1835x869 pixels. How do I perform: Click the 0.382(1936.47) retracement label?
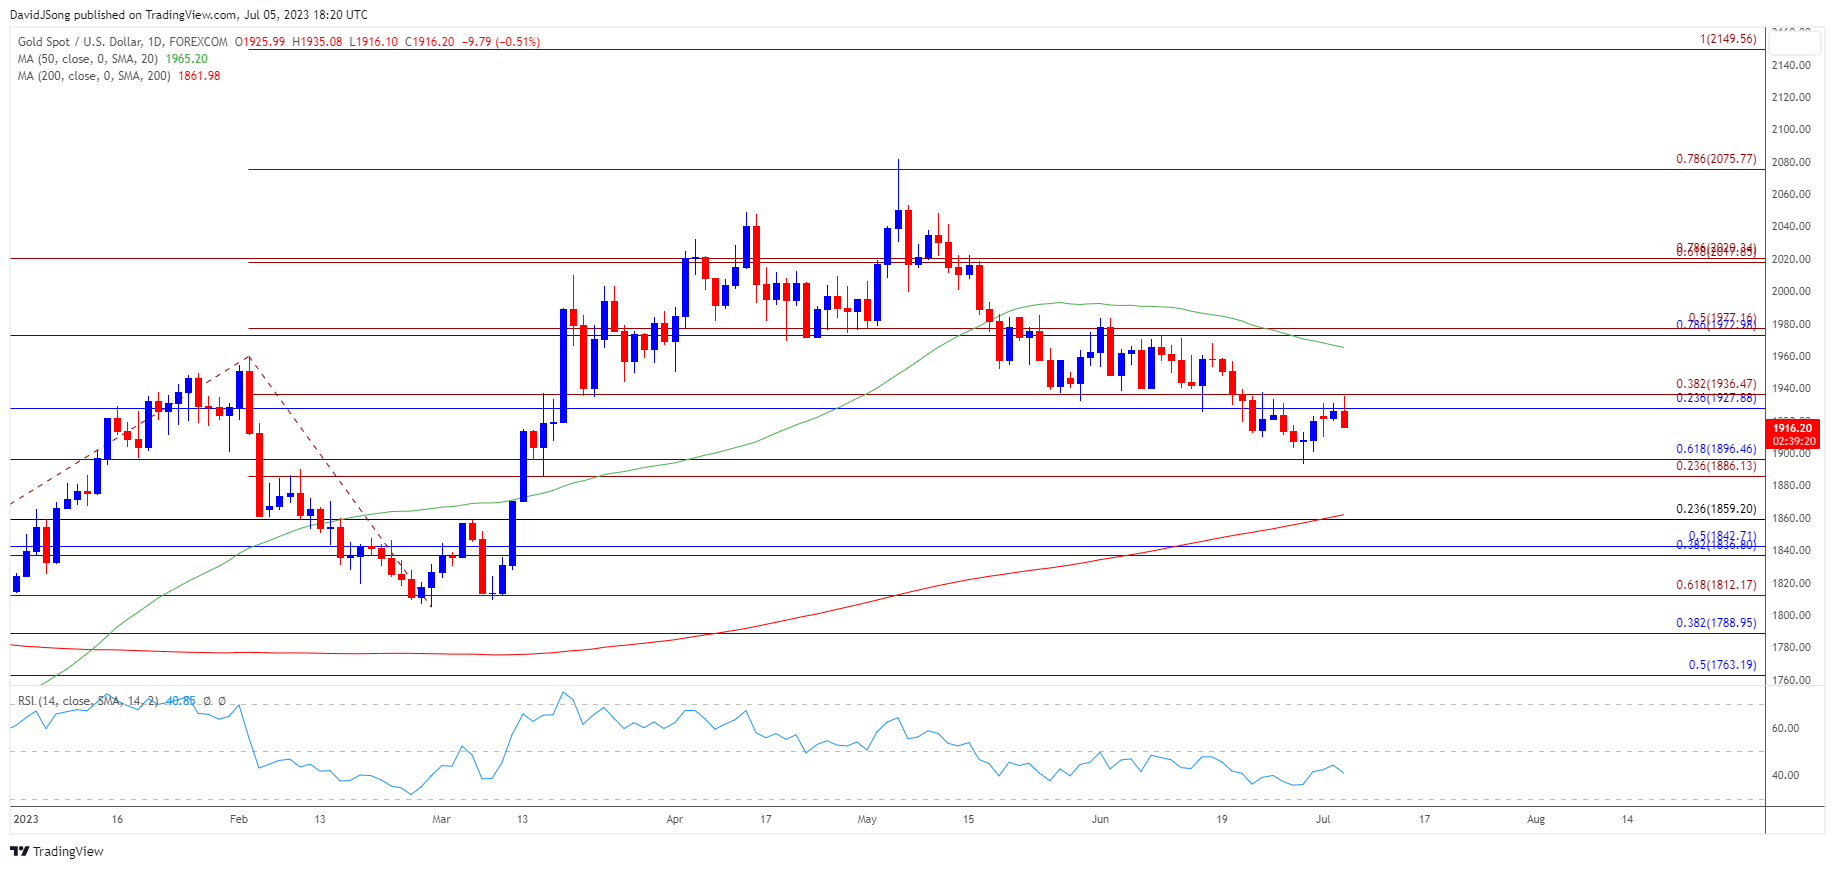tap(1716, 384)
